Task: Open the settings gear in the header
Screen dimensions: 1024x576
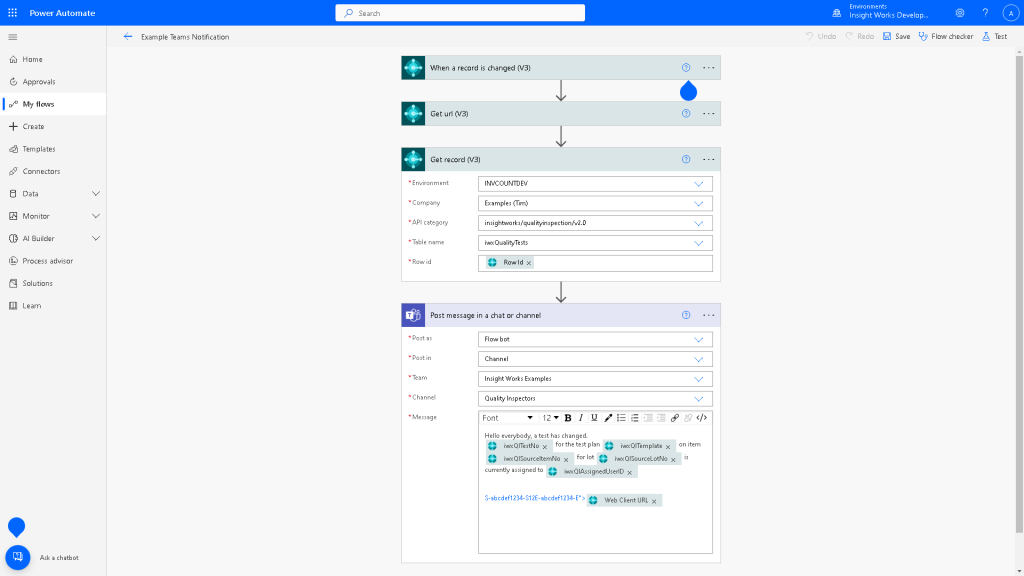Action: (959, 13)
